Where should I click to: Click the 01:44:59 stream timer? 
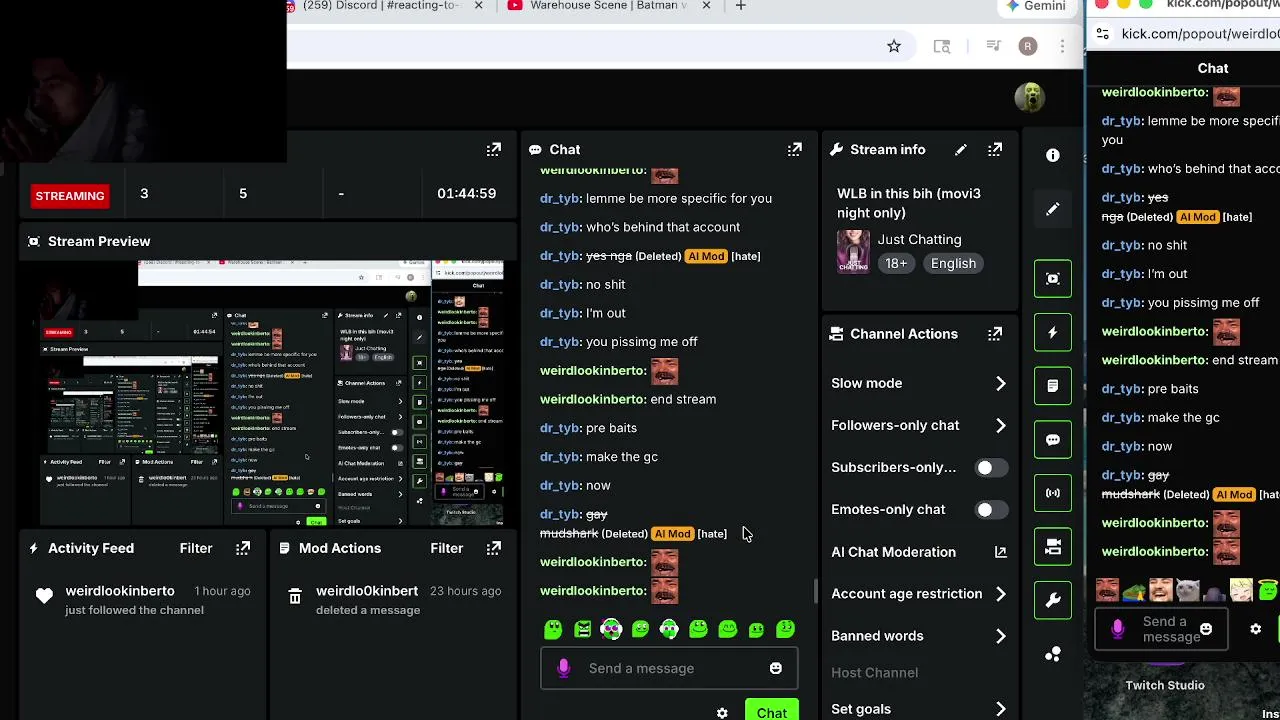(466, 193)
